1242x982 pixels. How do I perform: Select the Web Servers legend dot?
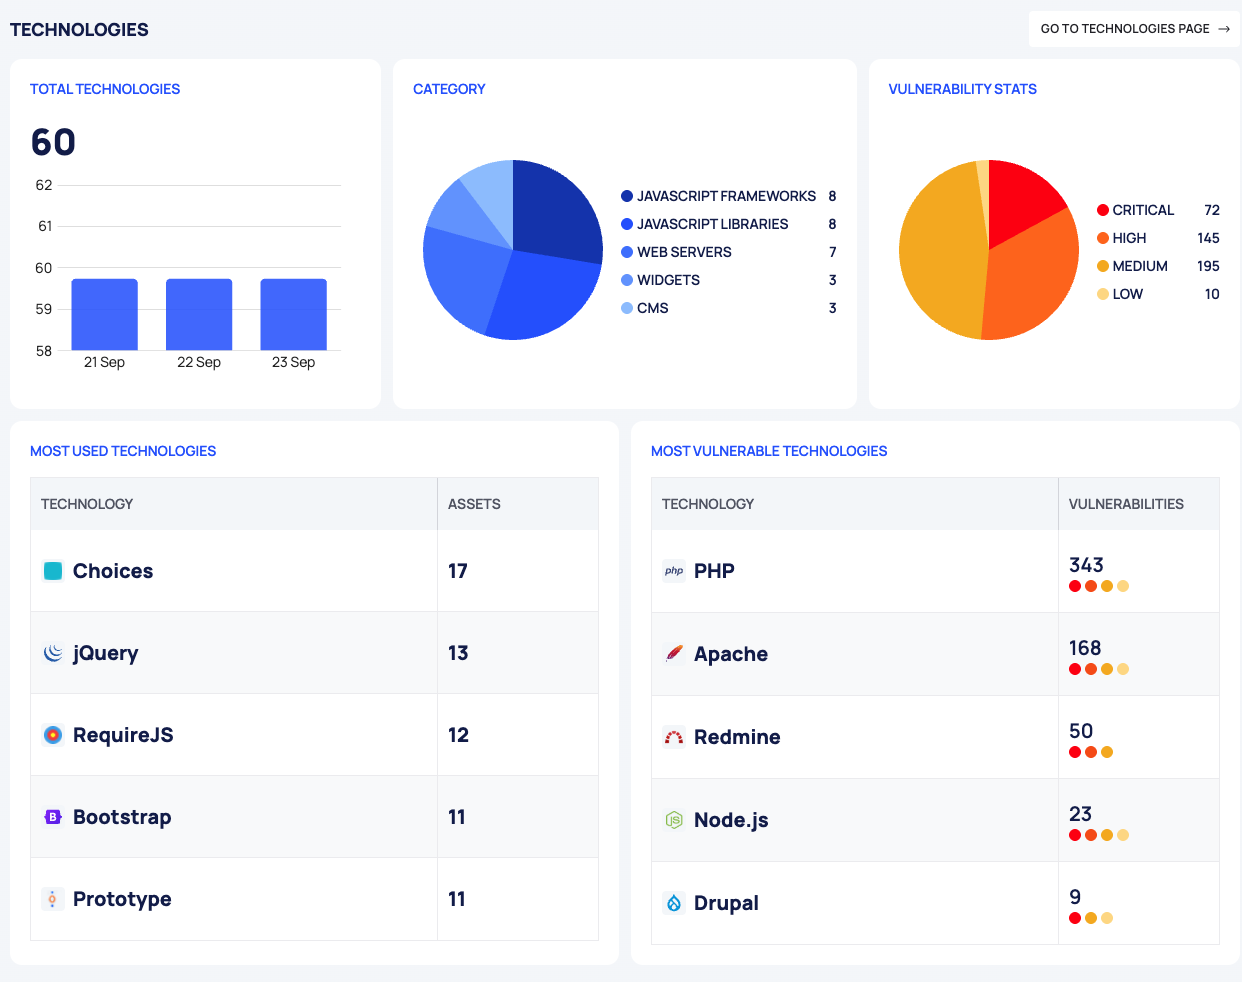coord(627,252)
